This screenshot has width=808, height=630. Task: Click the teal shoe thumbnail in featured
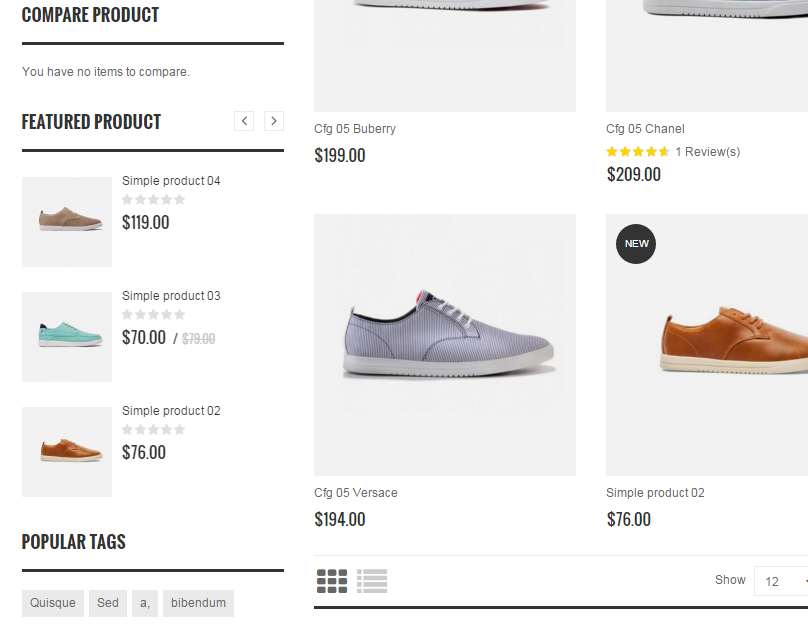(x=67, y=337)
